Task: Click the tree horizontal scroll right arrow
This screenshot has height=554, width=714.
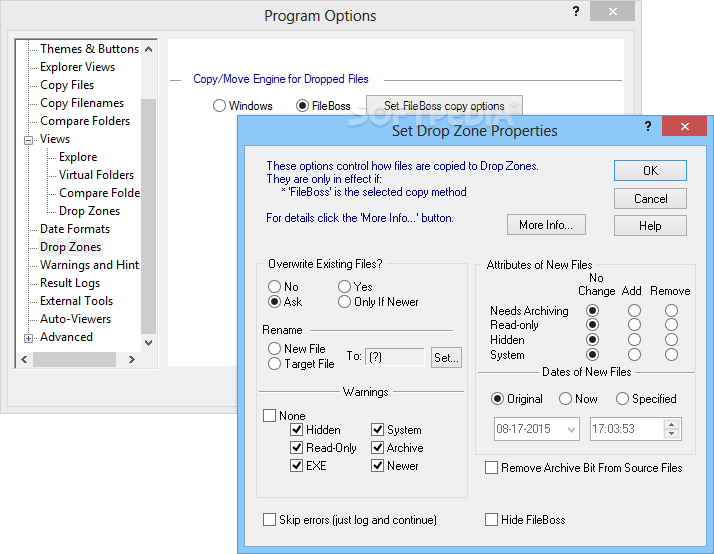Action: click(x=132, y=360)
